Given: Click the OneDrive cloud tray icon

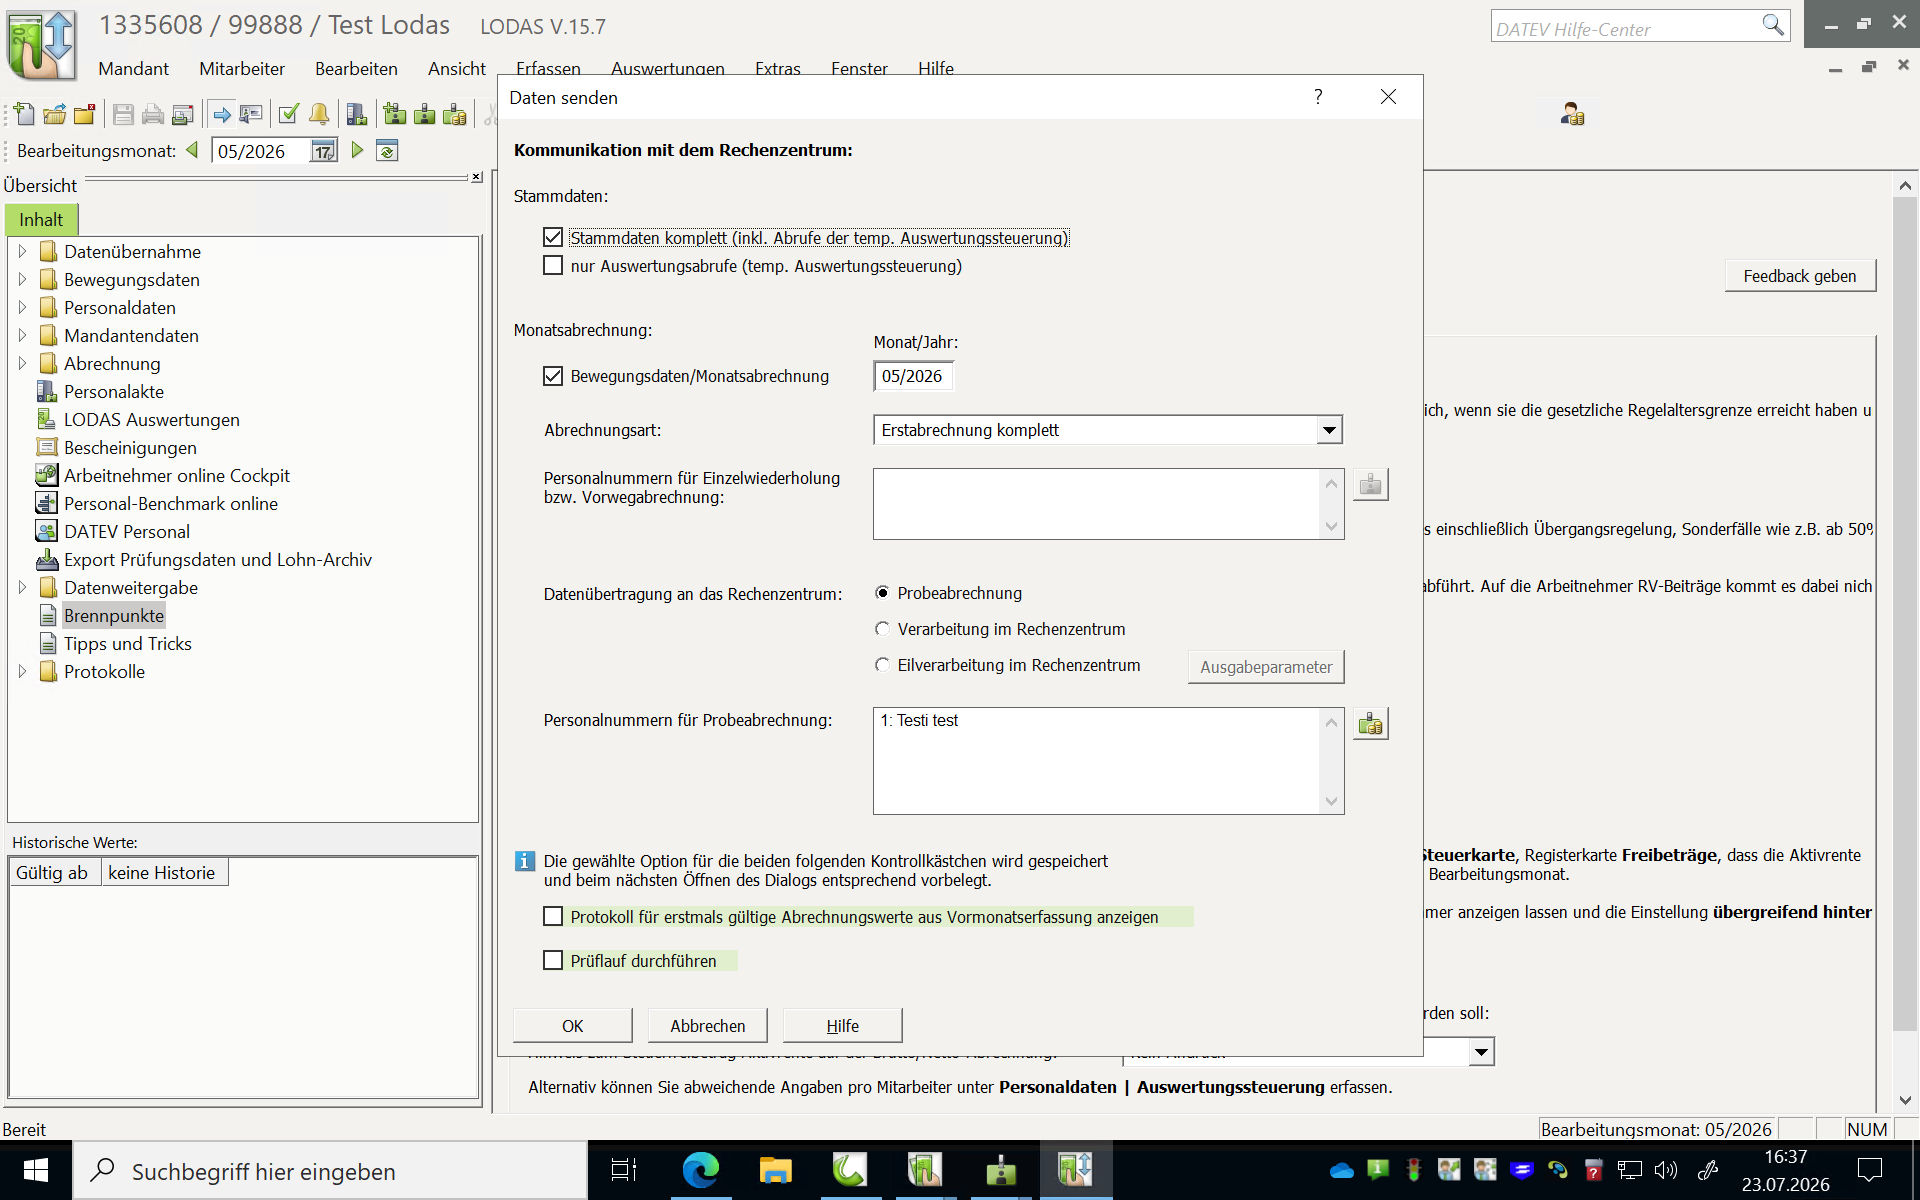Looking at the screenshot, I should click(1342, 1170).
